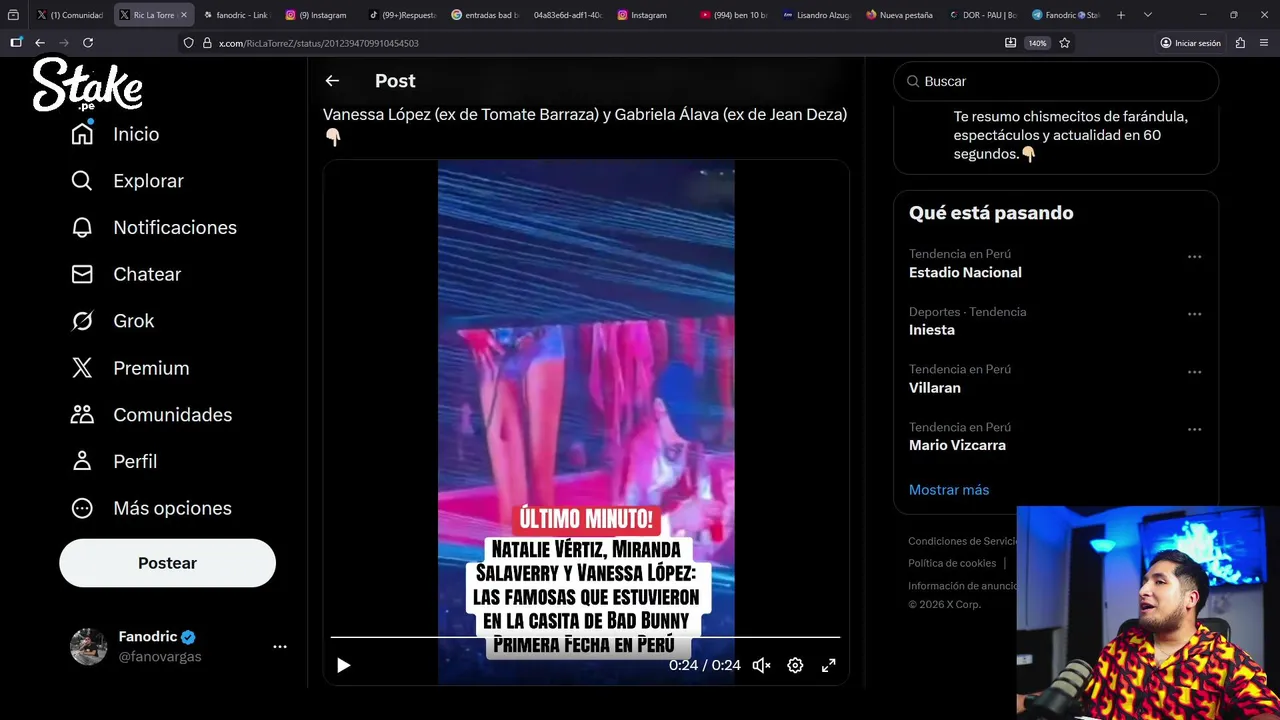Open account menu dots next to Fanodric
Screen dimensions: 1280x720
coord(280,647)
